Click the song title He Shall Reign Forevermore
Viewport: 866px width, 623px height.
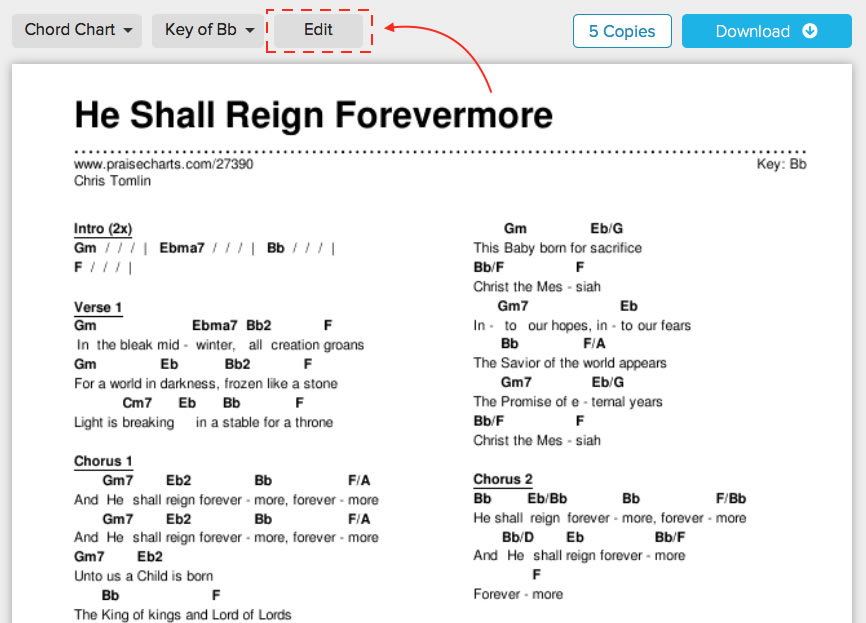tap(313, 115)
